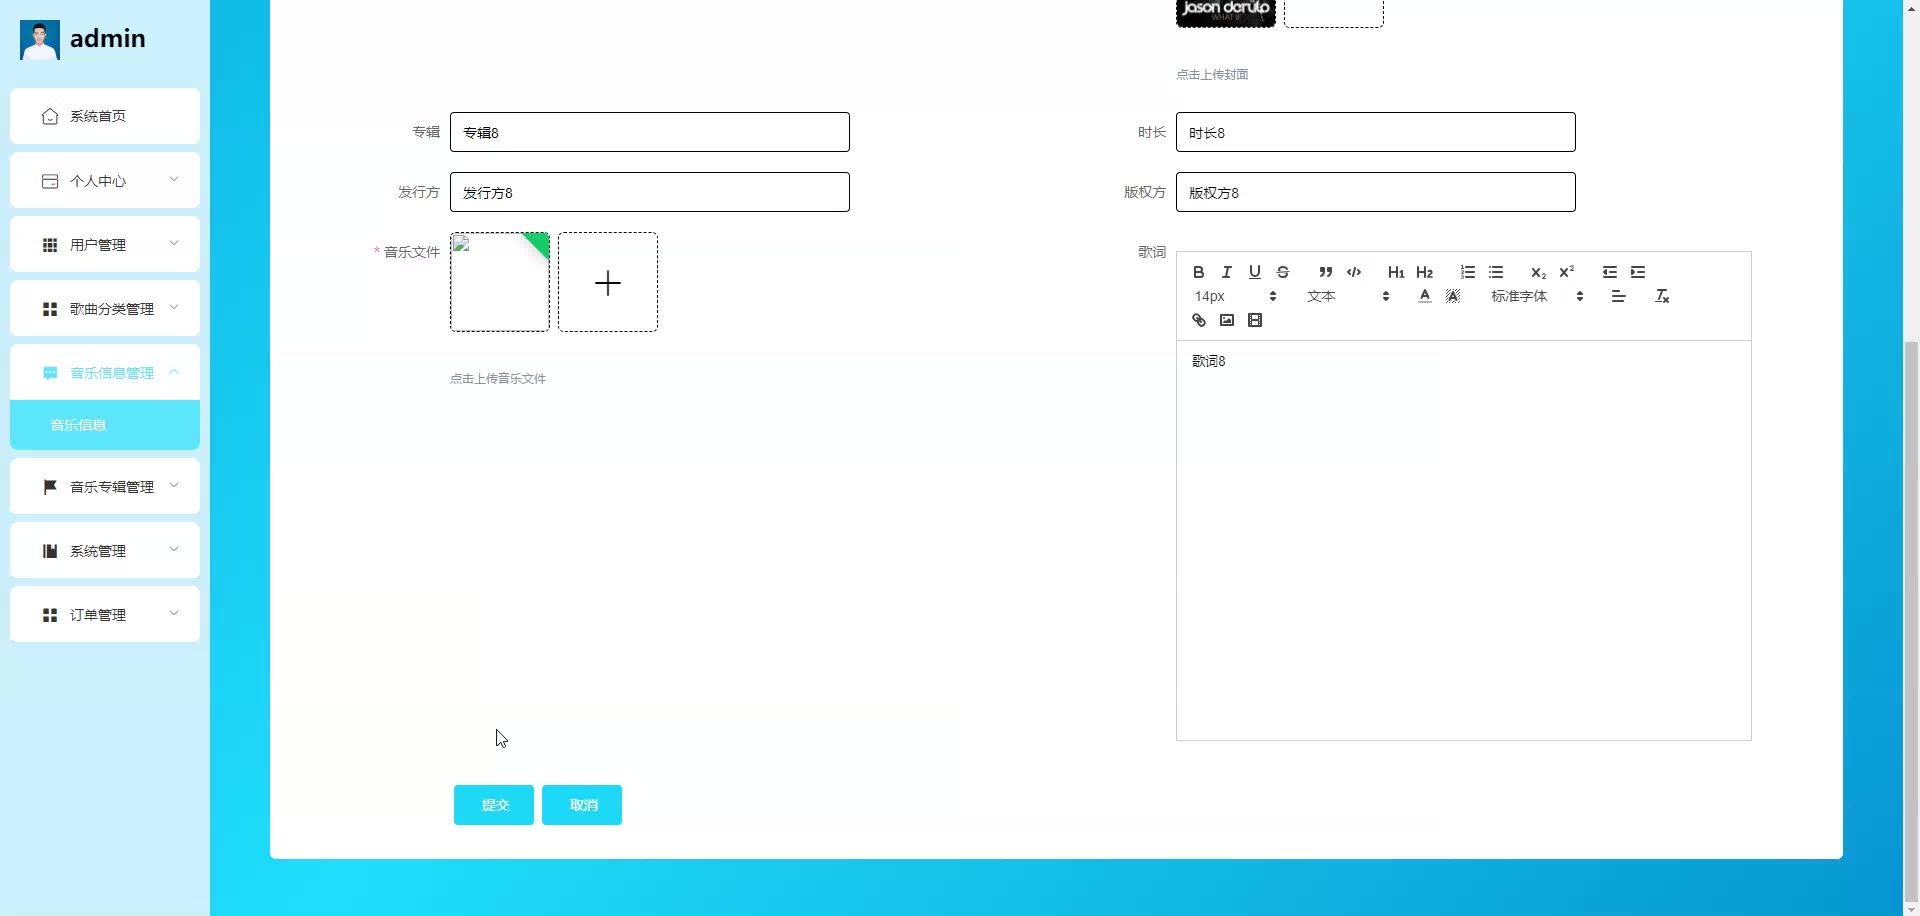
Task: Decrease indent in lyrics editor
Action: click(1609, 272)
